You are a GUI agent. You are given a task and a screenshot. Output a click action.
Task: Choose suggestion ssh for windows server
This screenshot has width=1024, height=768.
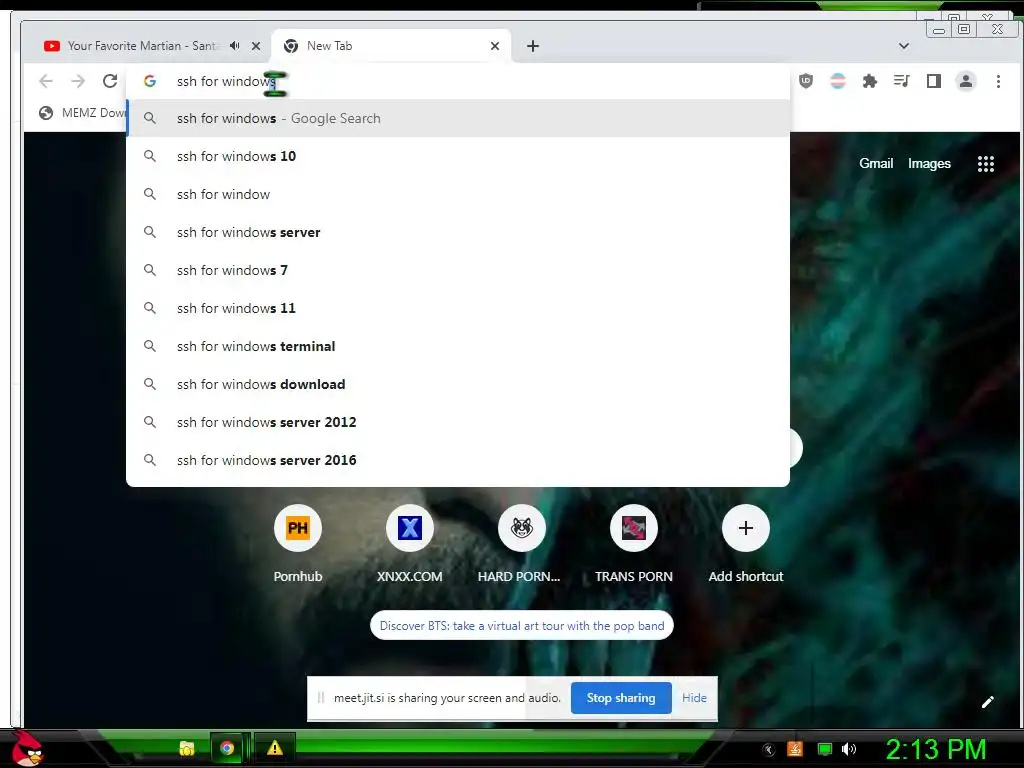pos(458,232)
